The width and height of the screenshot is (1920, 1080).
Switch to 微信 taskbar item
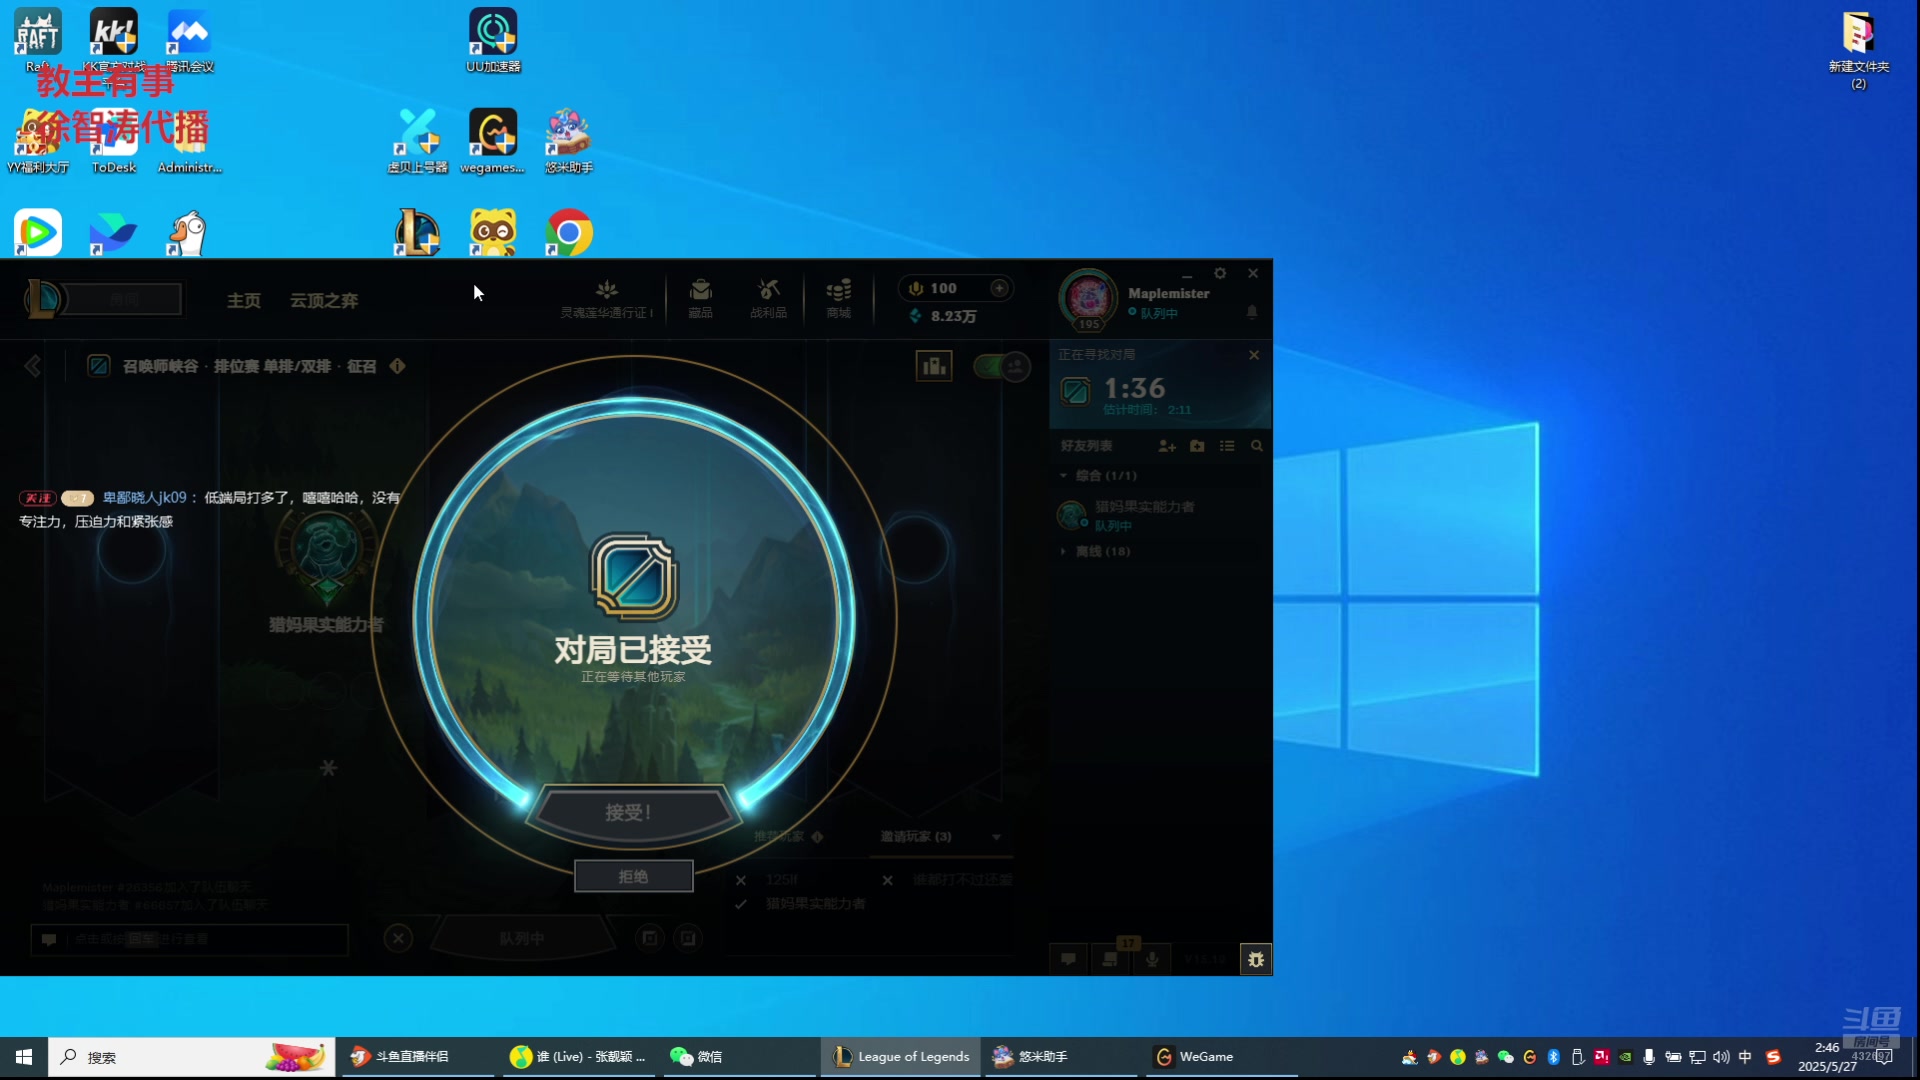point(740,1057)
